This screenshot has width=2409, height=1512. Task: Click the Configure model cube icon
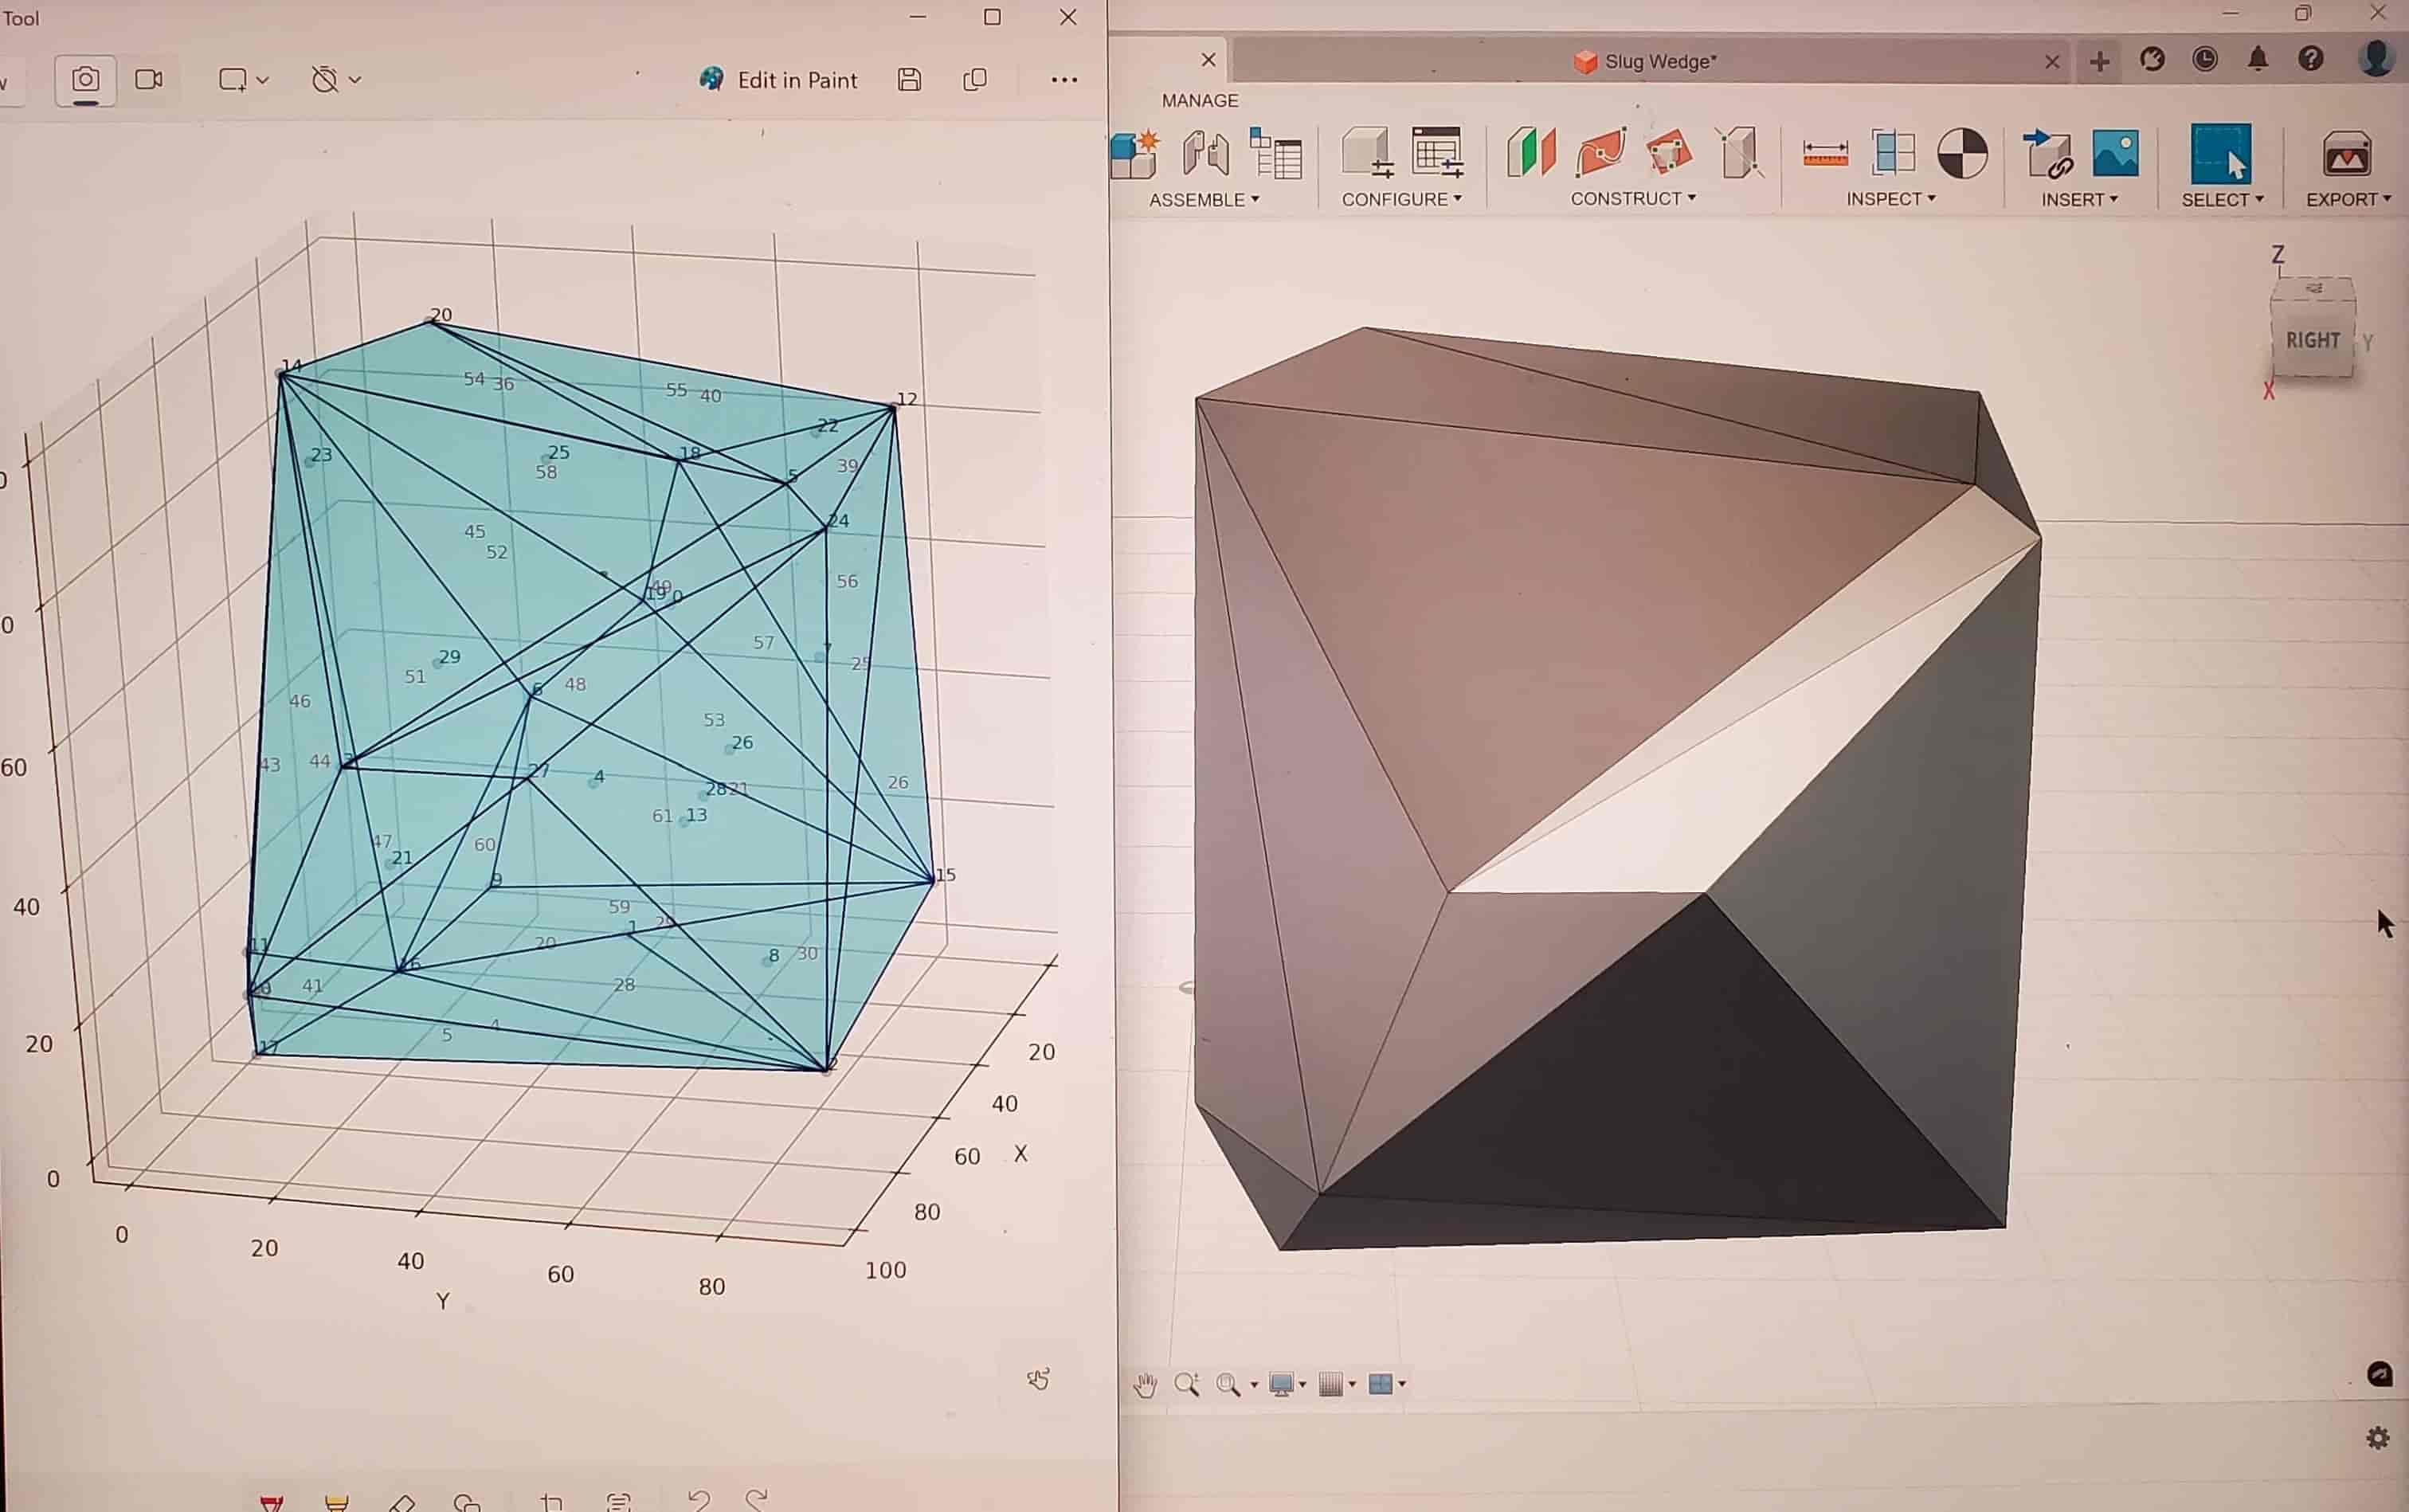point(1367,153)
